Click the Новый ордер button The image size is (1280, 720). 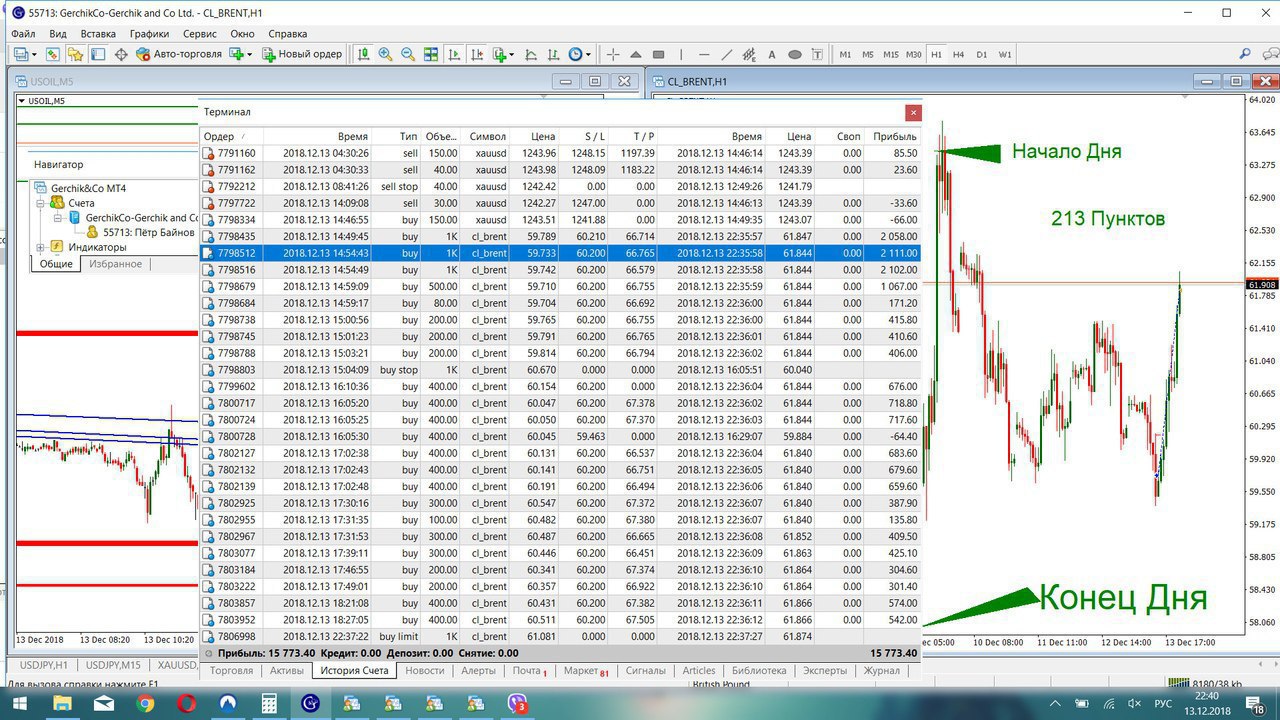tap(302, 54)
